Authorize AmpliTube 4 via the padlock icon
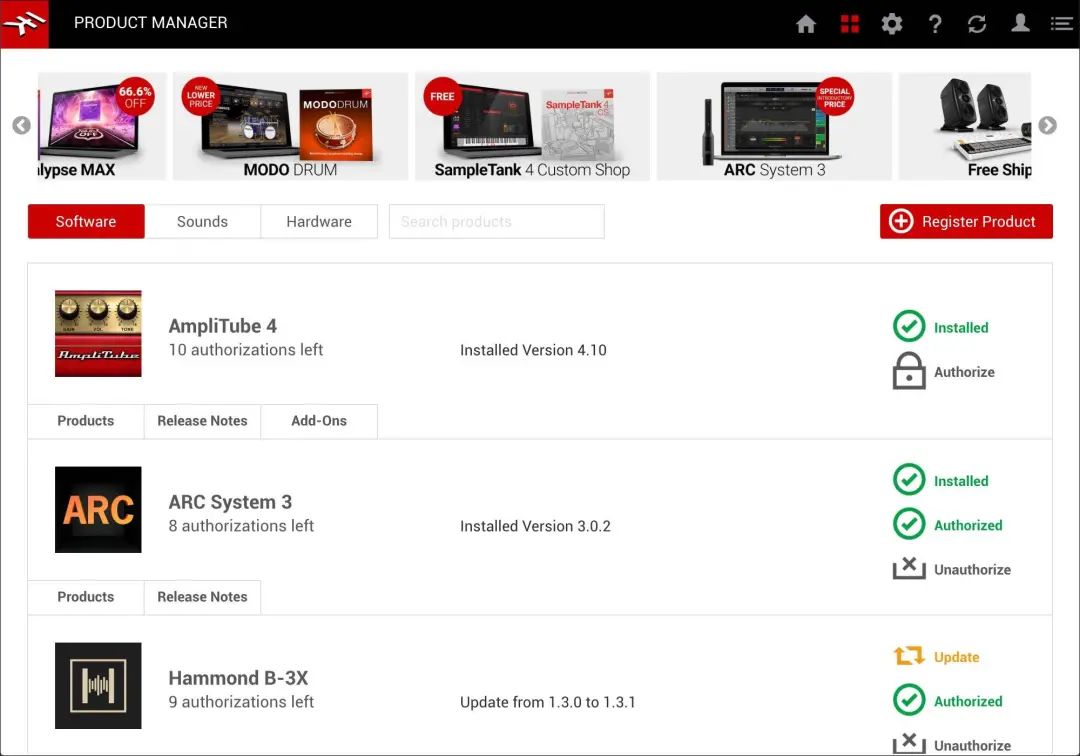Viewport: 1080px width, 756px height. (908, 371)
